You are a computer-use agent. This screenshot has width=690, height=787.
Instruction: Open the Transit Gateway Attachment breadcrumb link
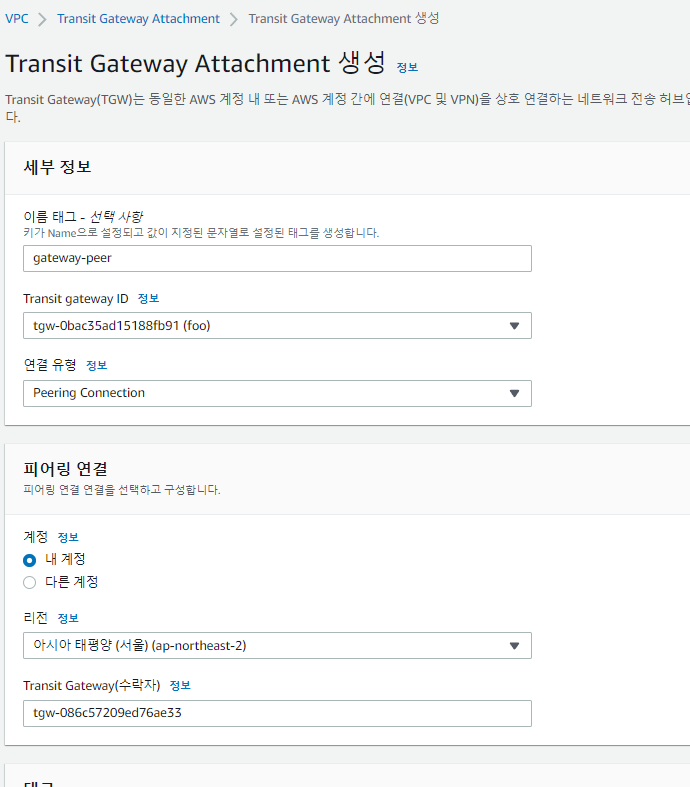click(138, 19)
